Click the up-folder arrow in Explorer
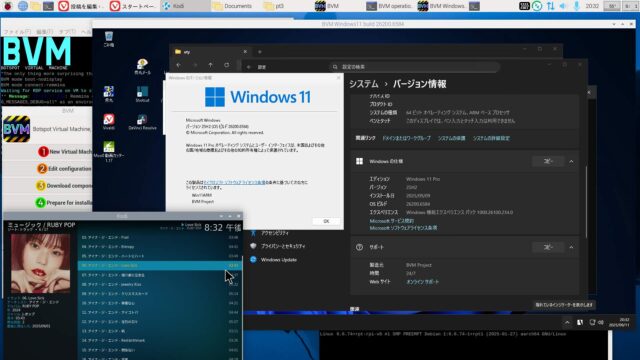Screen dimensions: 640x360 coord(210,65)
